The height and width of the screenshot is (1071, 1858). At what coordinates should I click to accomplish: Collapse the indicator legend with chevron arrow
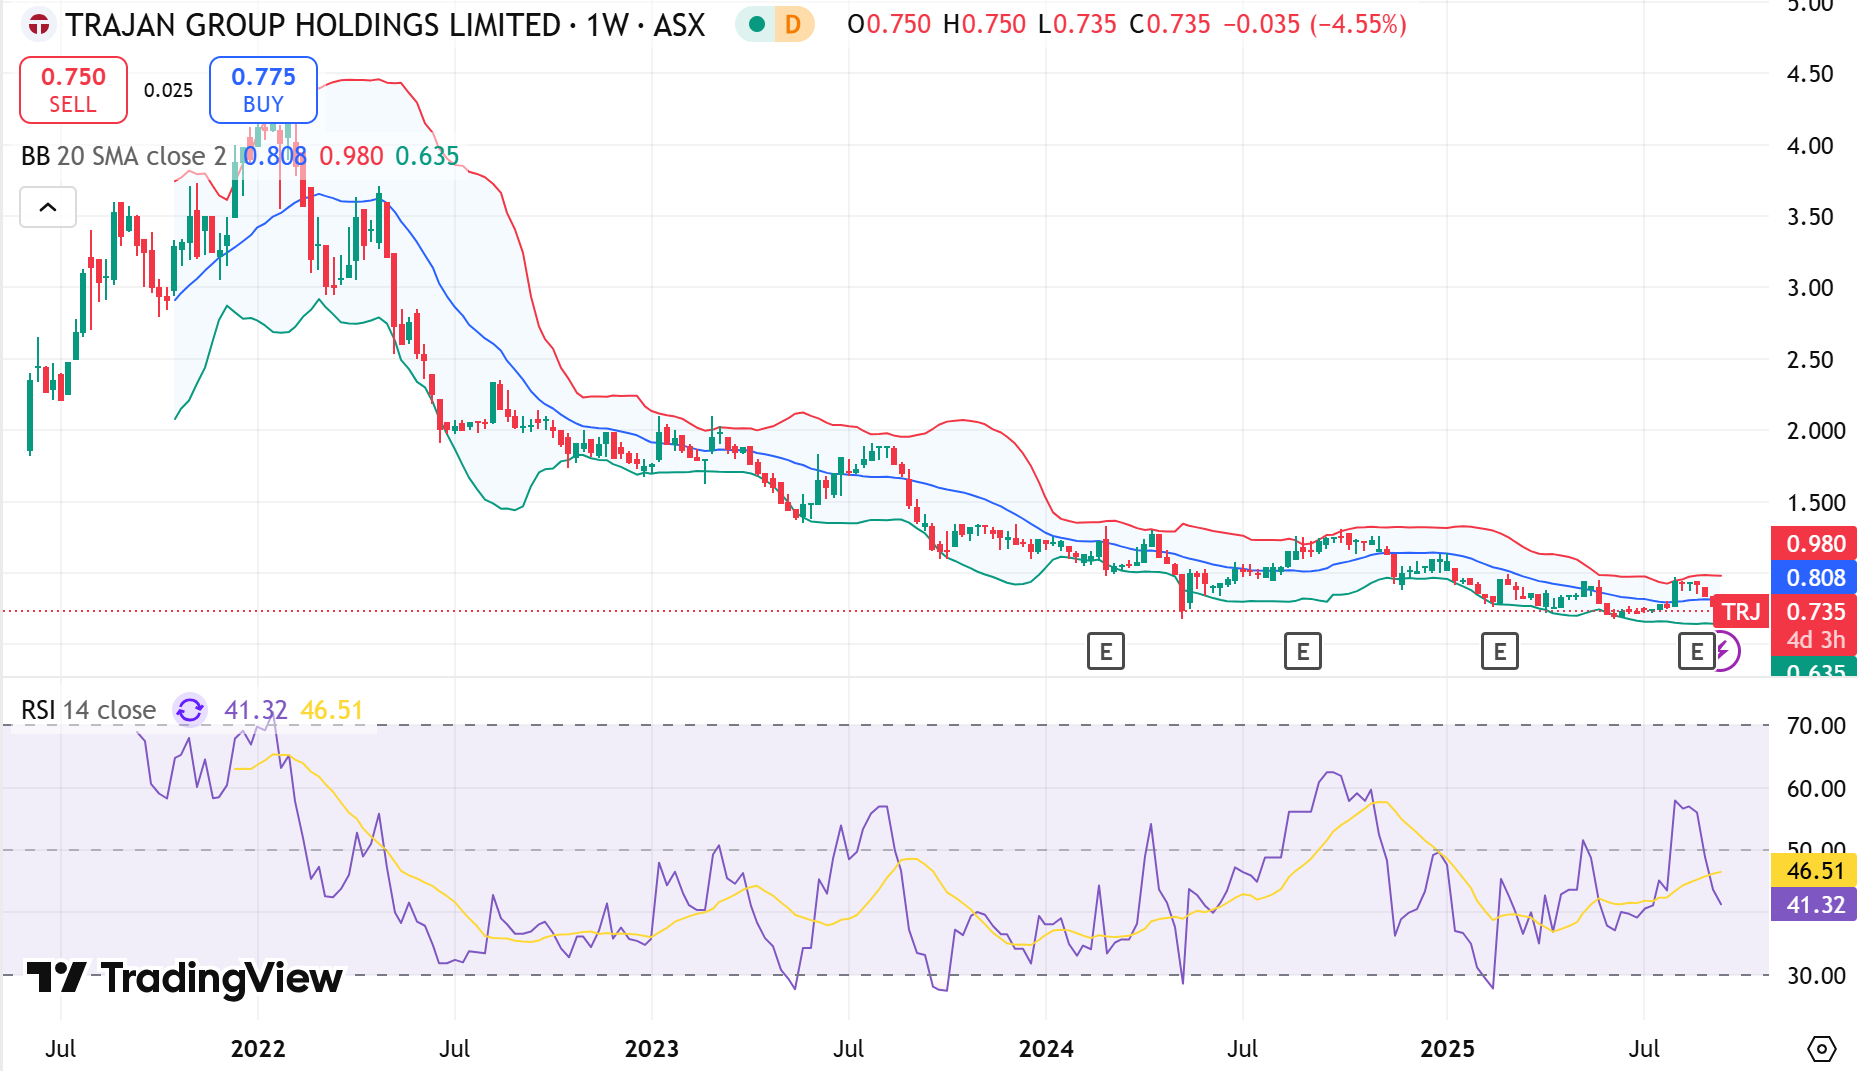pyautogui.click(x=48, y=207)
